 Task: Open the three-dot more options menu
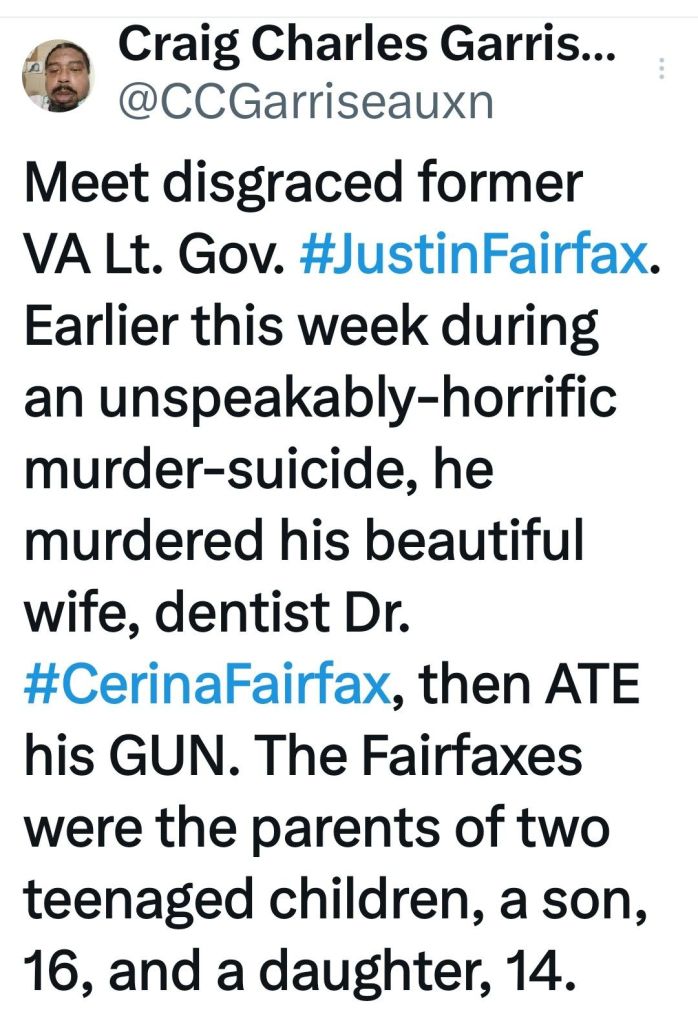point(661,68)
